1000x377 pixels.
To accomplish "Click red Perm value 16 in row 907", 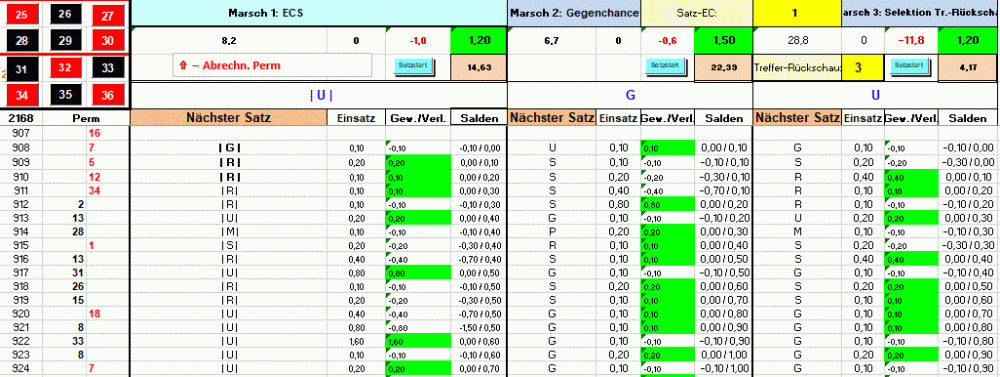I will 94,133.
